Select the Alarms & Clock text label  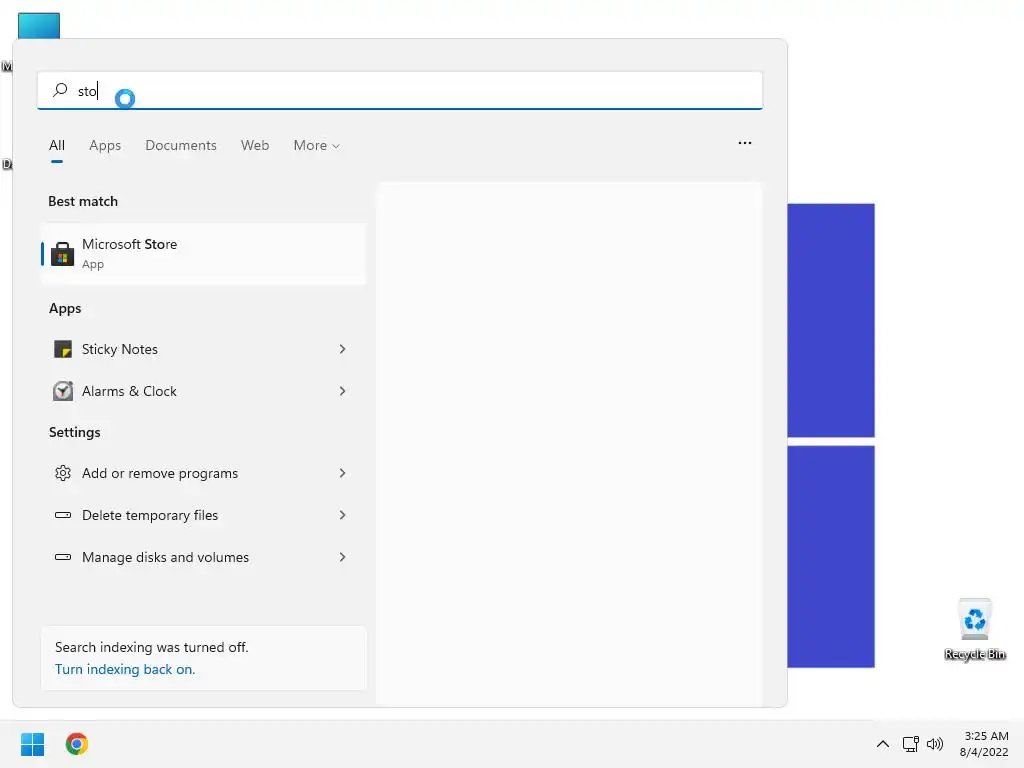[129, 391]
